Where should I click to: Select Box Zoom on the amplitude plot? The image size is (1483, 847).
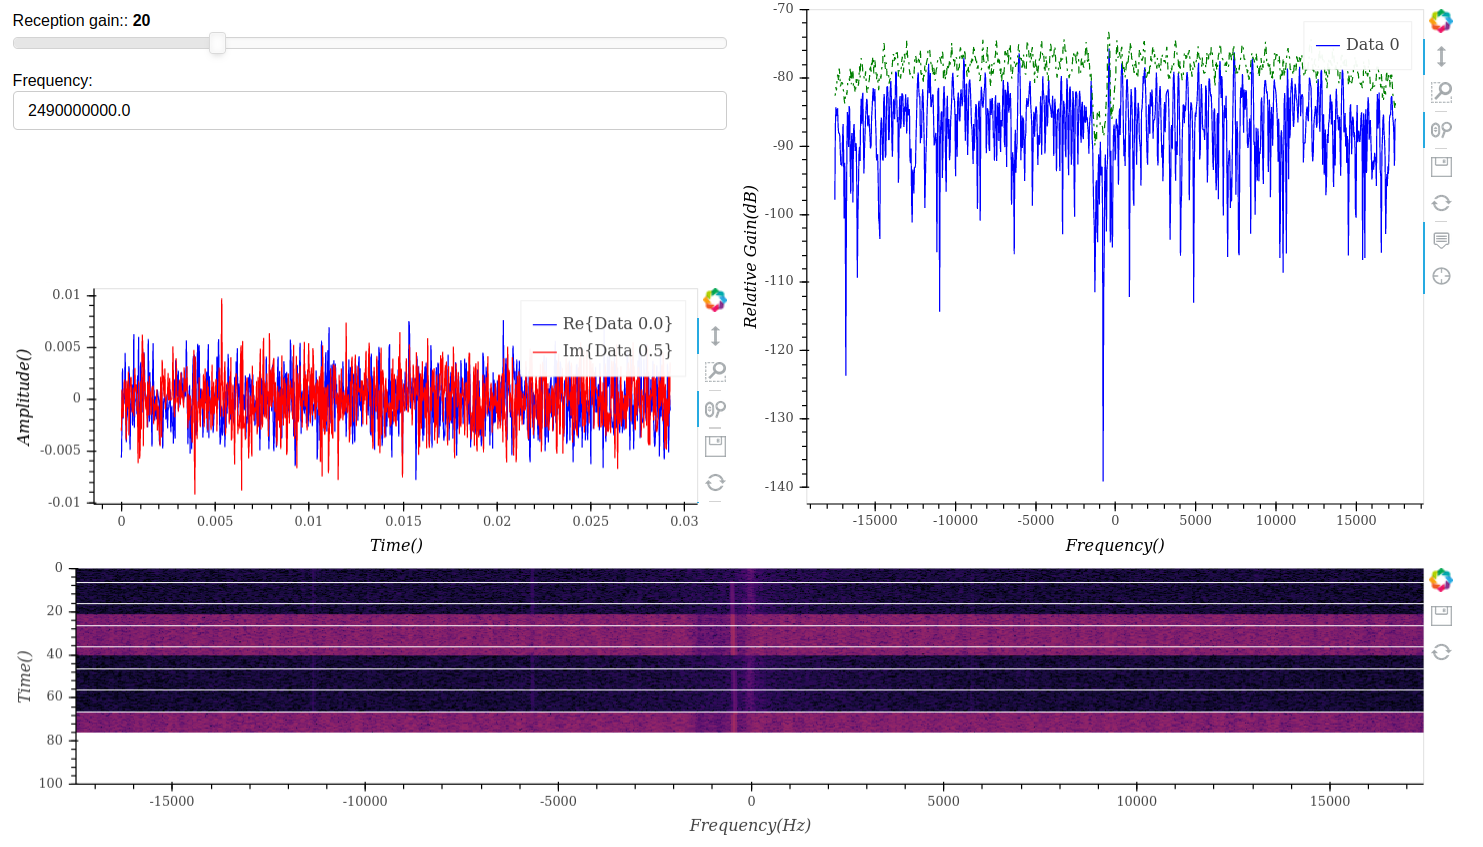(x=715, y=372)
